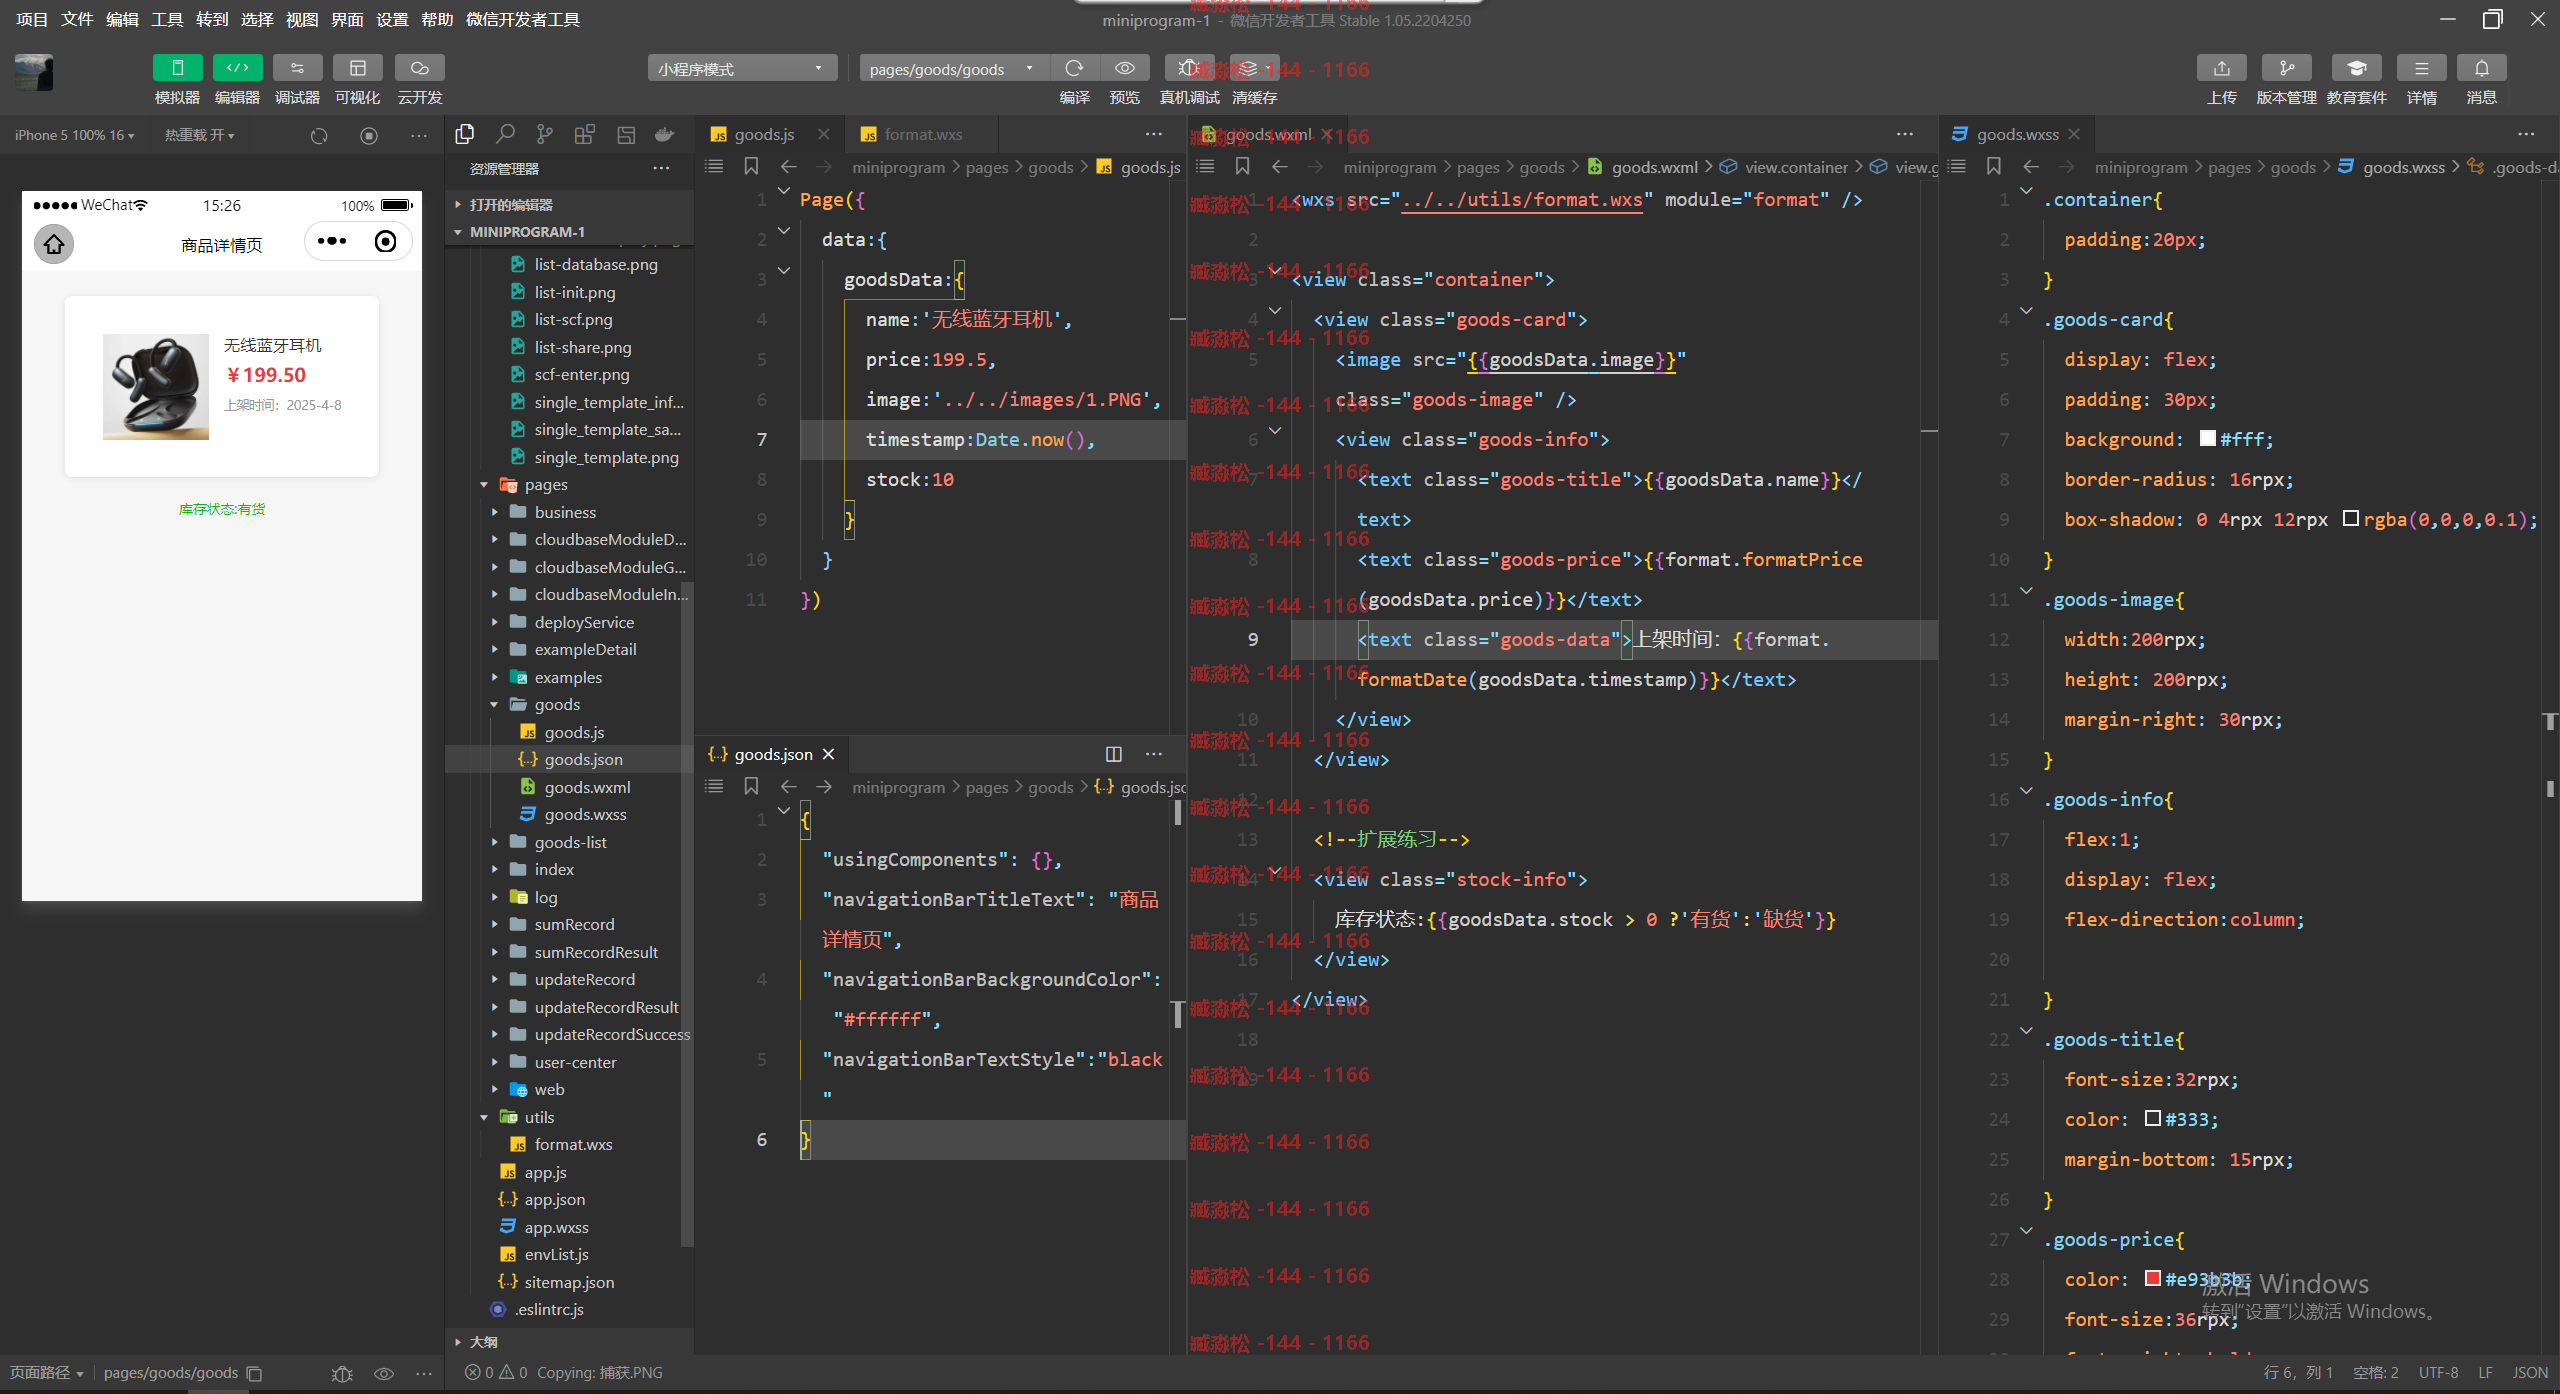Screen dimensions: 2560x1394
Task: Click the simulator stop record icon
Action: click(x=369, y=135)
